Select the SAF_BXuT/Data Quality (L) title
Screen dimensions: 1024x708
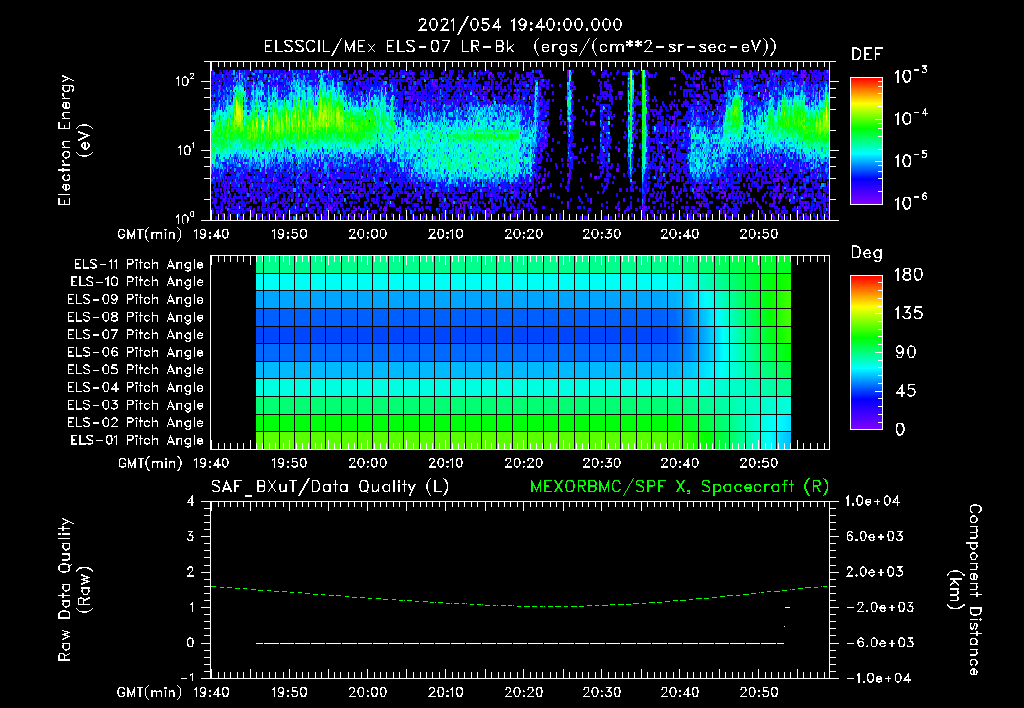(x=330, y=487)
